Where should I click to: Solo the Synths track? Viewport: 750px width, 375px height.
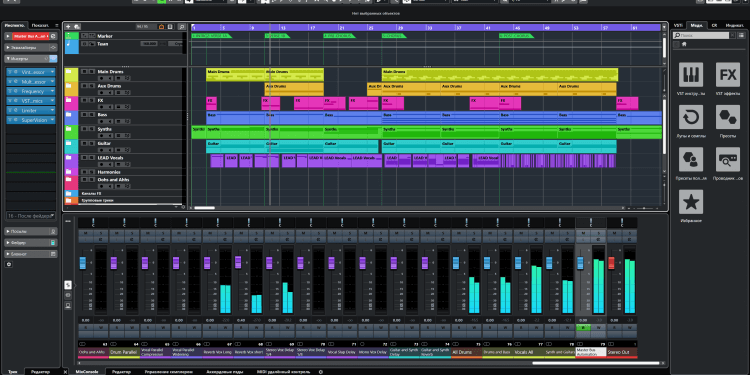91,129
